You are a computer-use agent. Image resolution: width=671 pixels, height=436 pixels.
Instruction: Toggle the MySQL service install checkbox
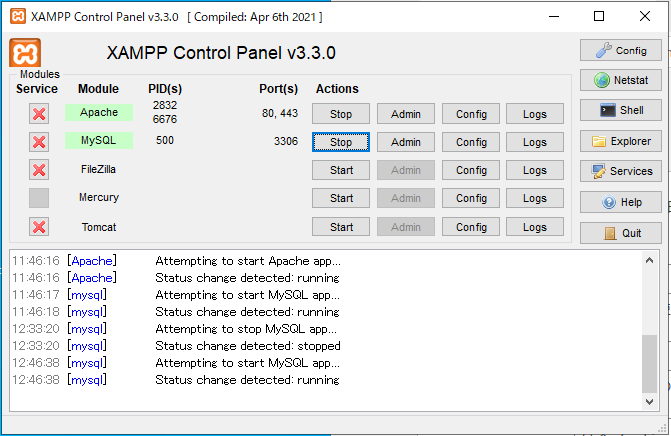[39, 142]
